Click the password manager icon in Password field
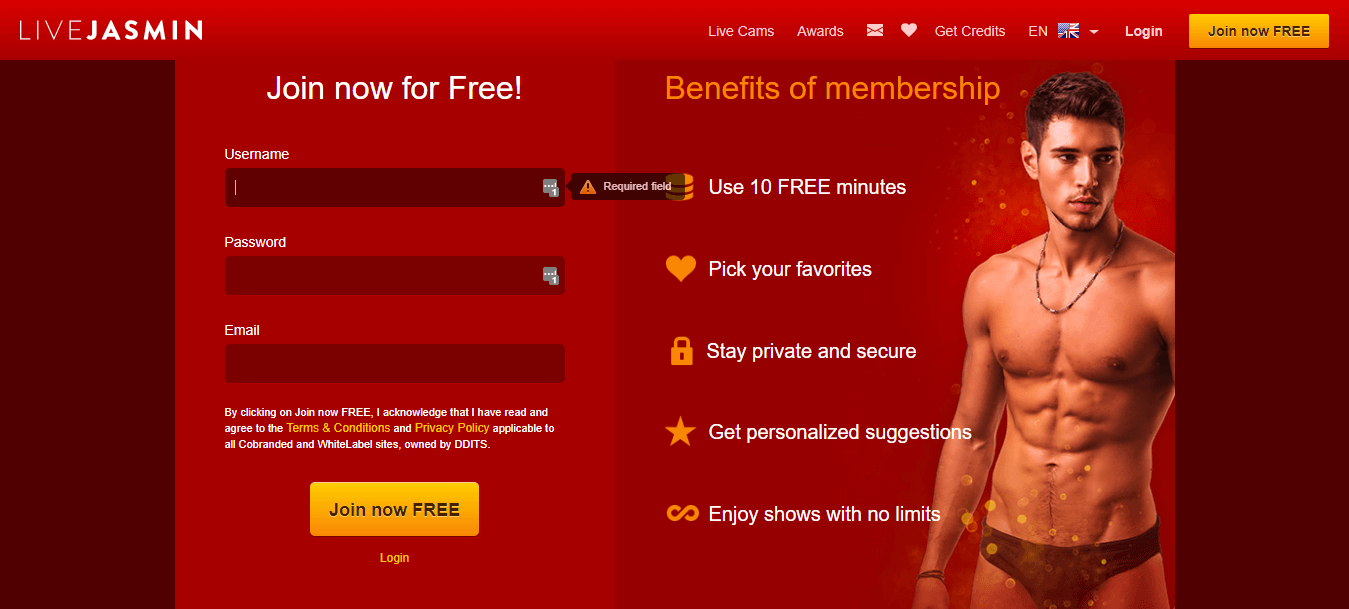The height and width of the screenshot is (609, 1349). click(x=550, y=275)
